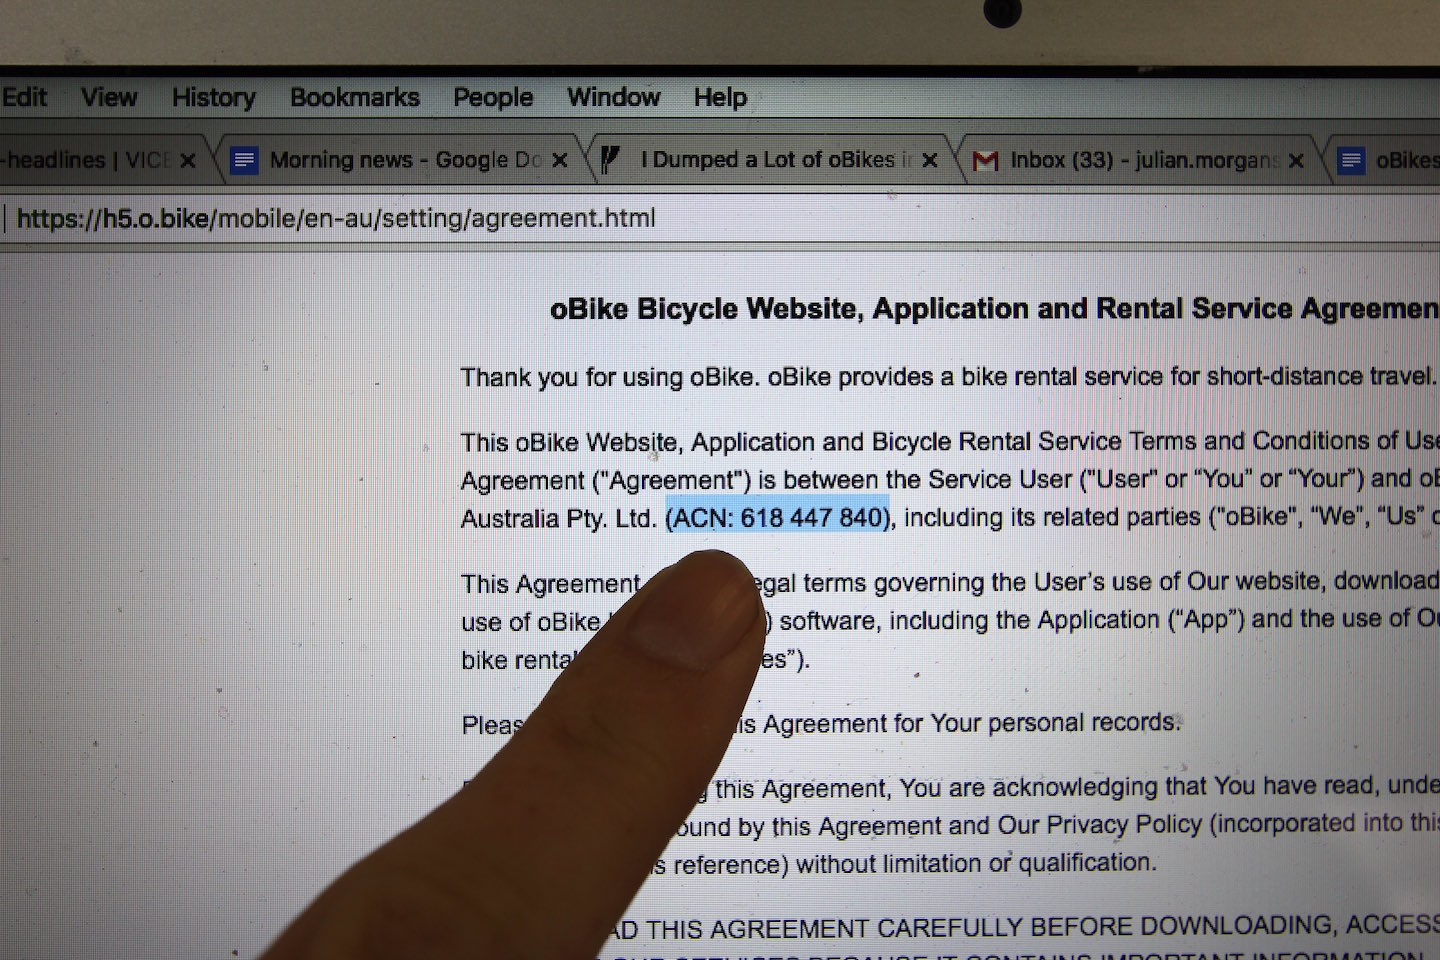Click the oBike Bicycle Website agreement heading
This screenshot has width=1440, height=960.
tap(994, 309)
